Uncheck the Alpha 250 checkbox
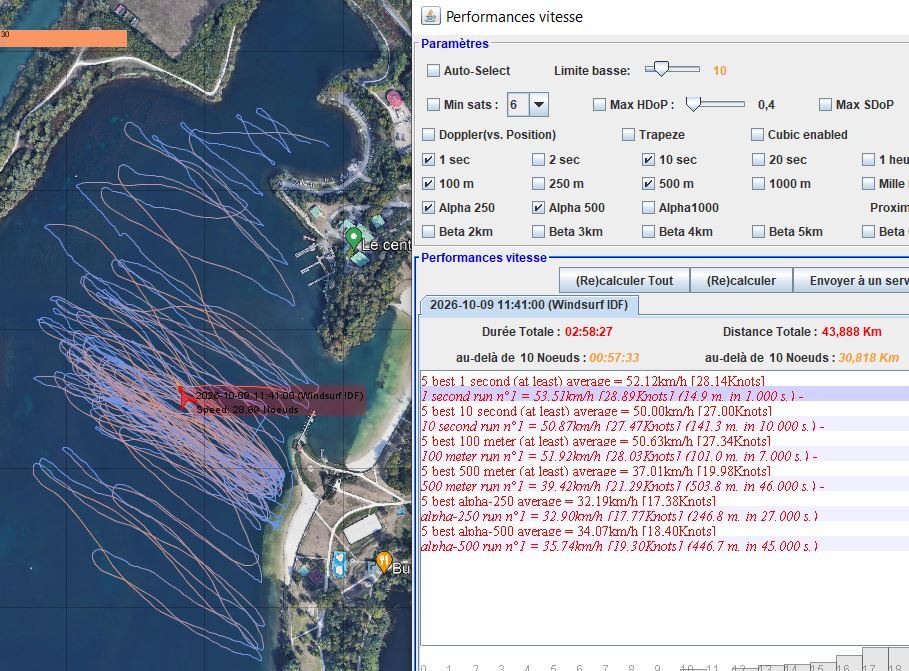This screenshot has width=909, height=671. [x=428, y=208]
